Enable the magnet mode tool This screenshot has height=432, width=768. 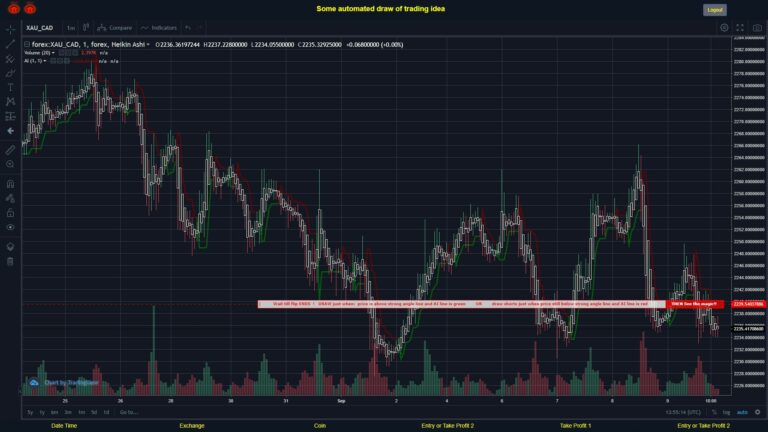(x=10, y=184)
